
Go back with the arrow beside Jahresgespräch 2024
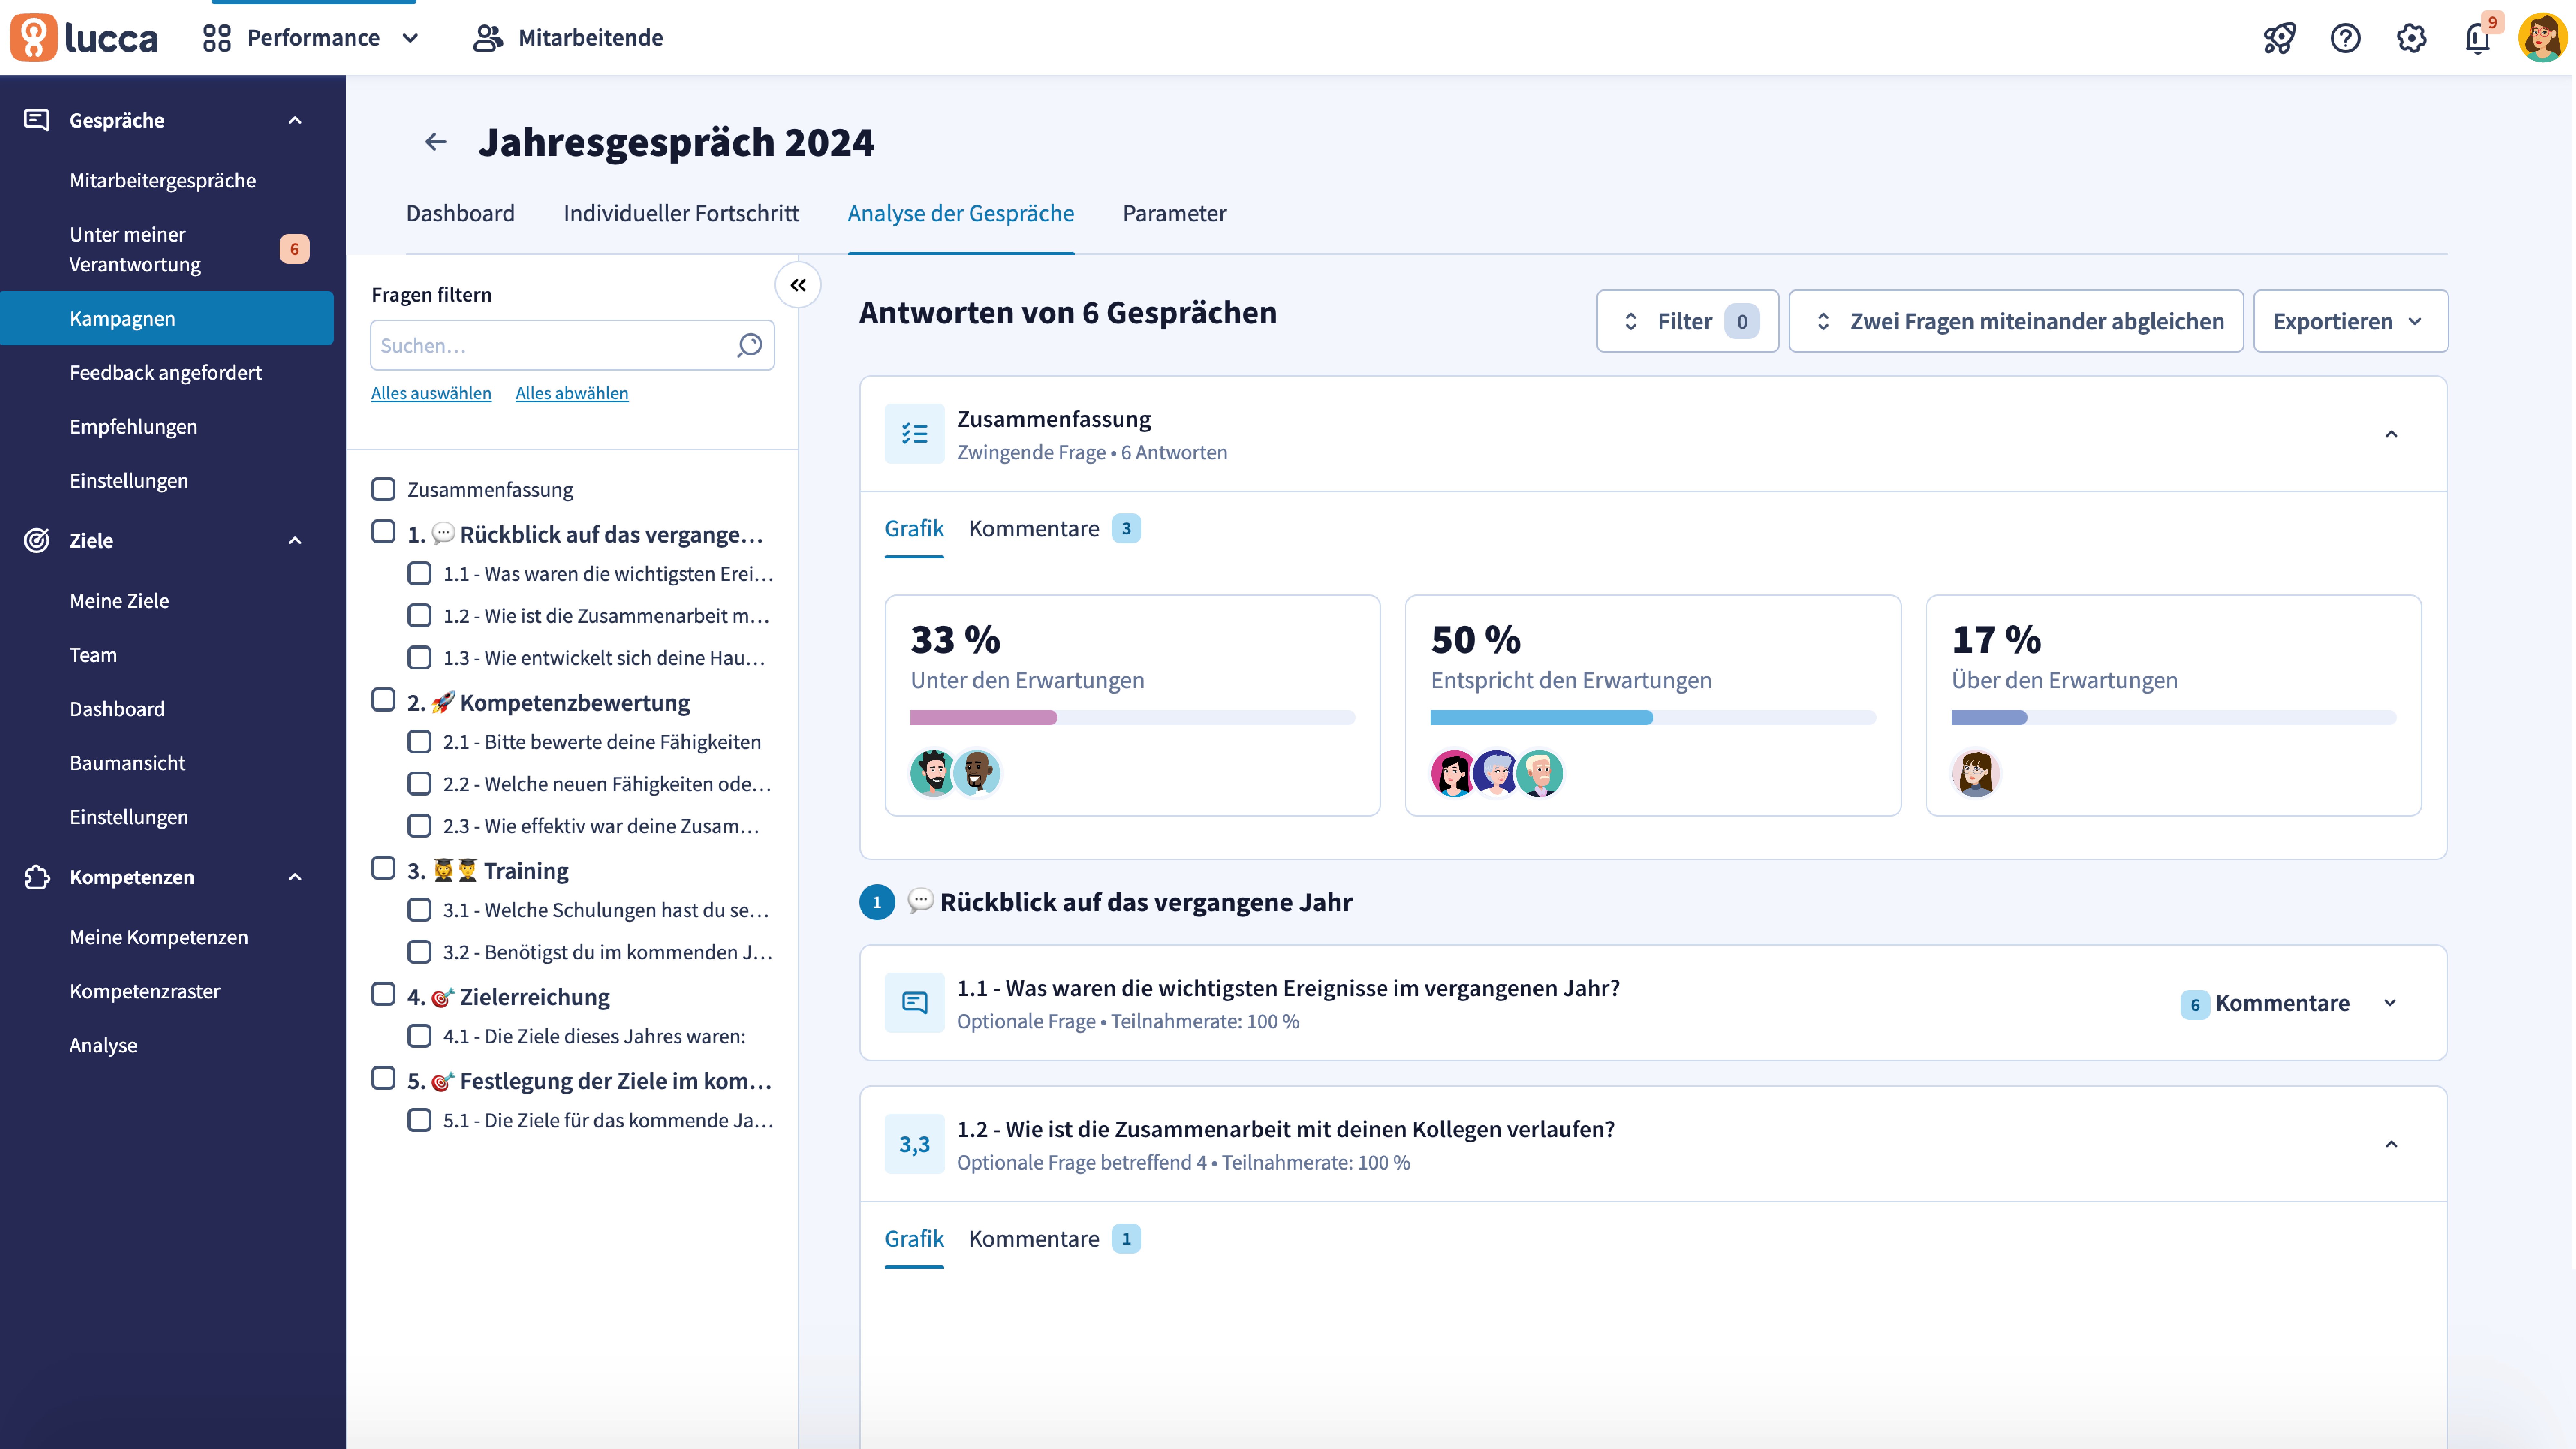(436, 142)
